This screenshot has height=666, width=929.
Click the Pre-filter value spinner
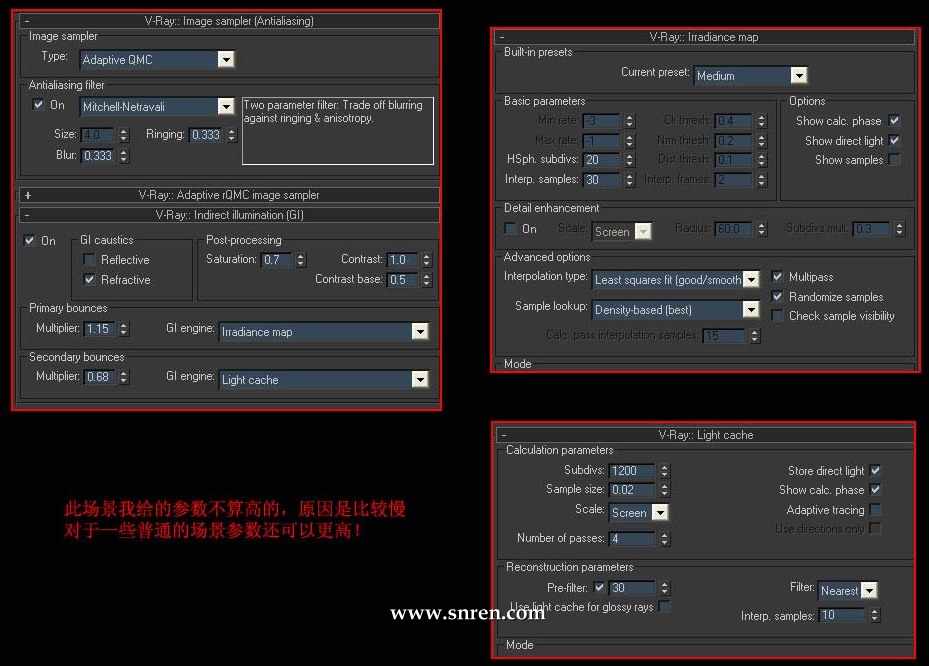(x=664, y=588)
